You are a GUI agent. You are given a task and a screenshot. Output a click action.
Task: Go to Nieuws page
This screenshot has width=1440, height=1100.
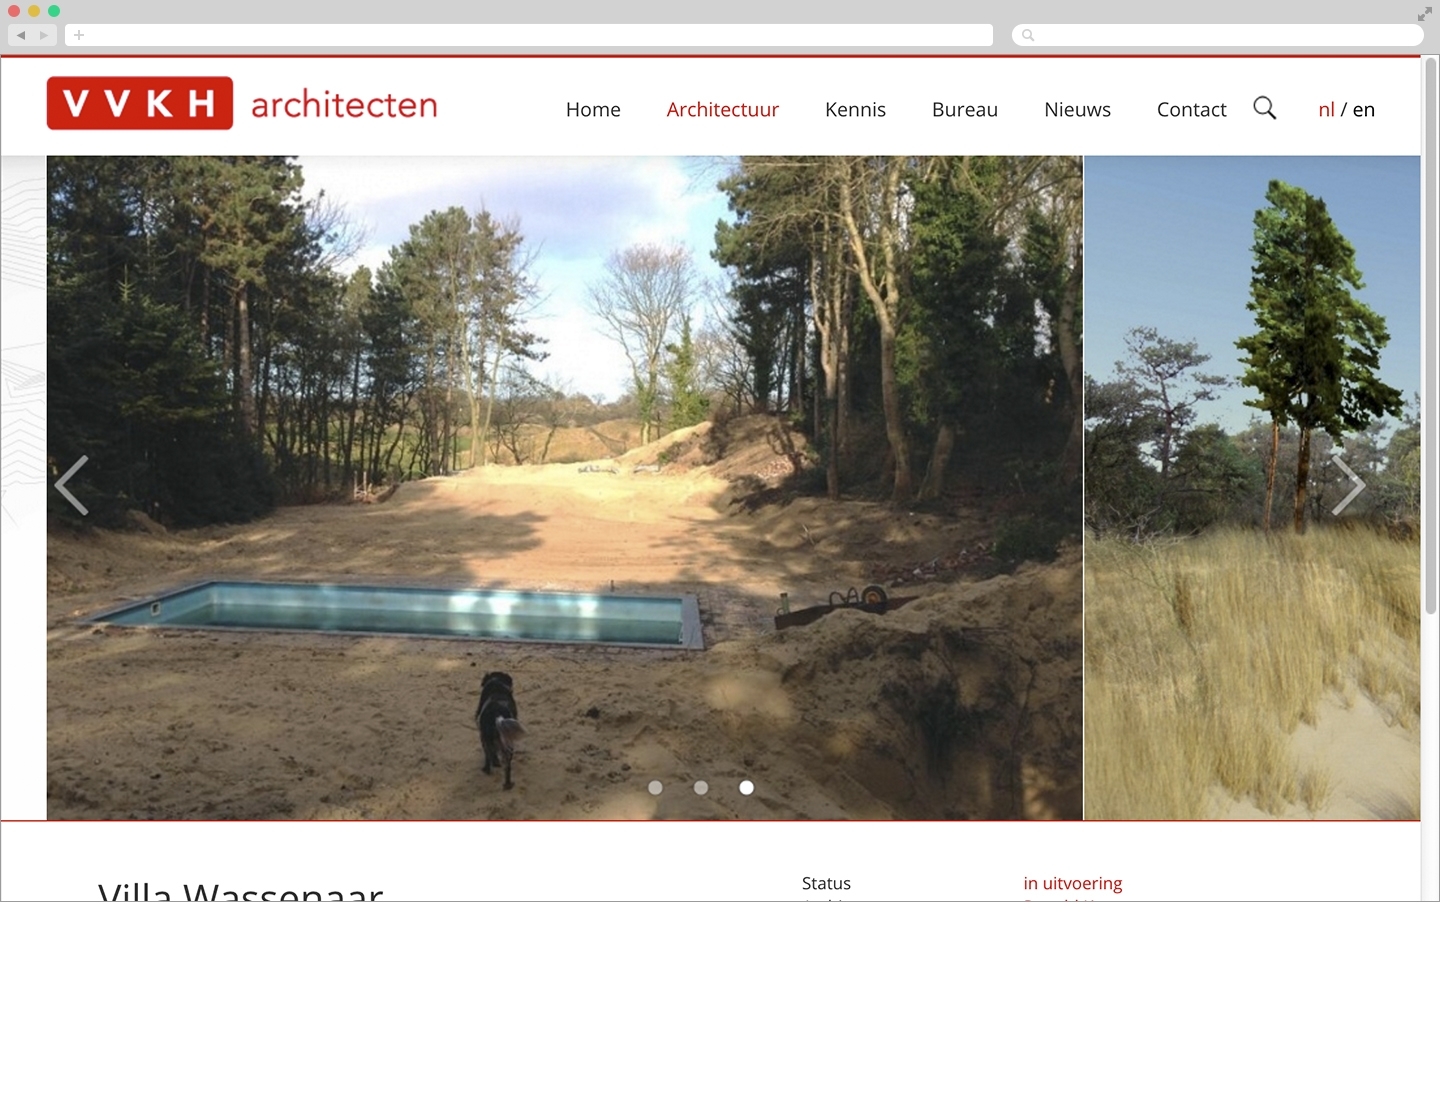click(1077, 110)
